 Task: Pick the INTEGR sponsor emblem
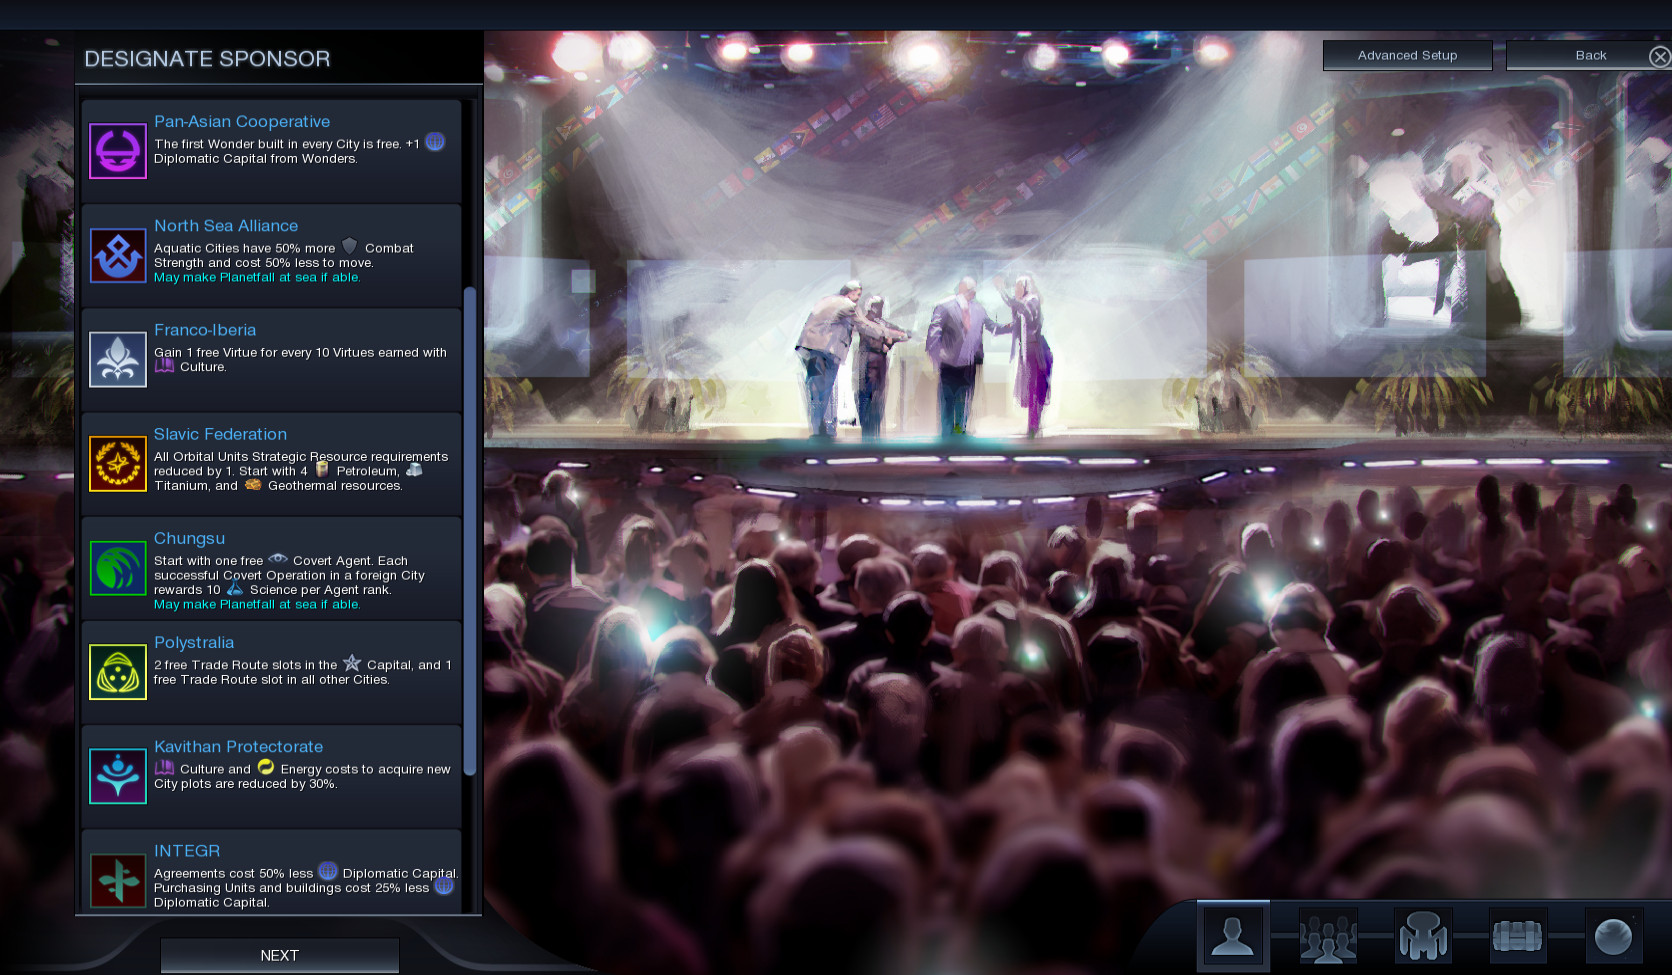[118, 880]
